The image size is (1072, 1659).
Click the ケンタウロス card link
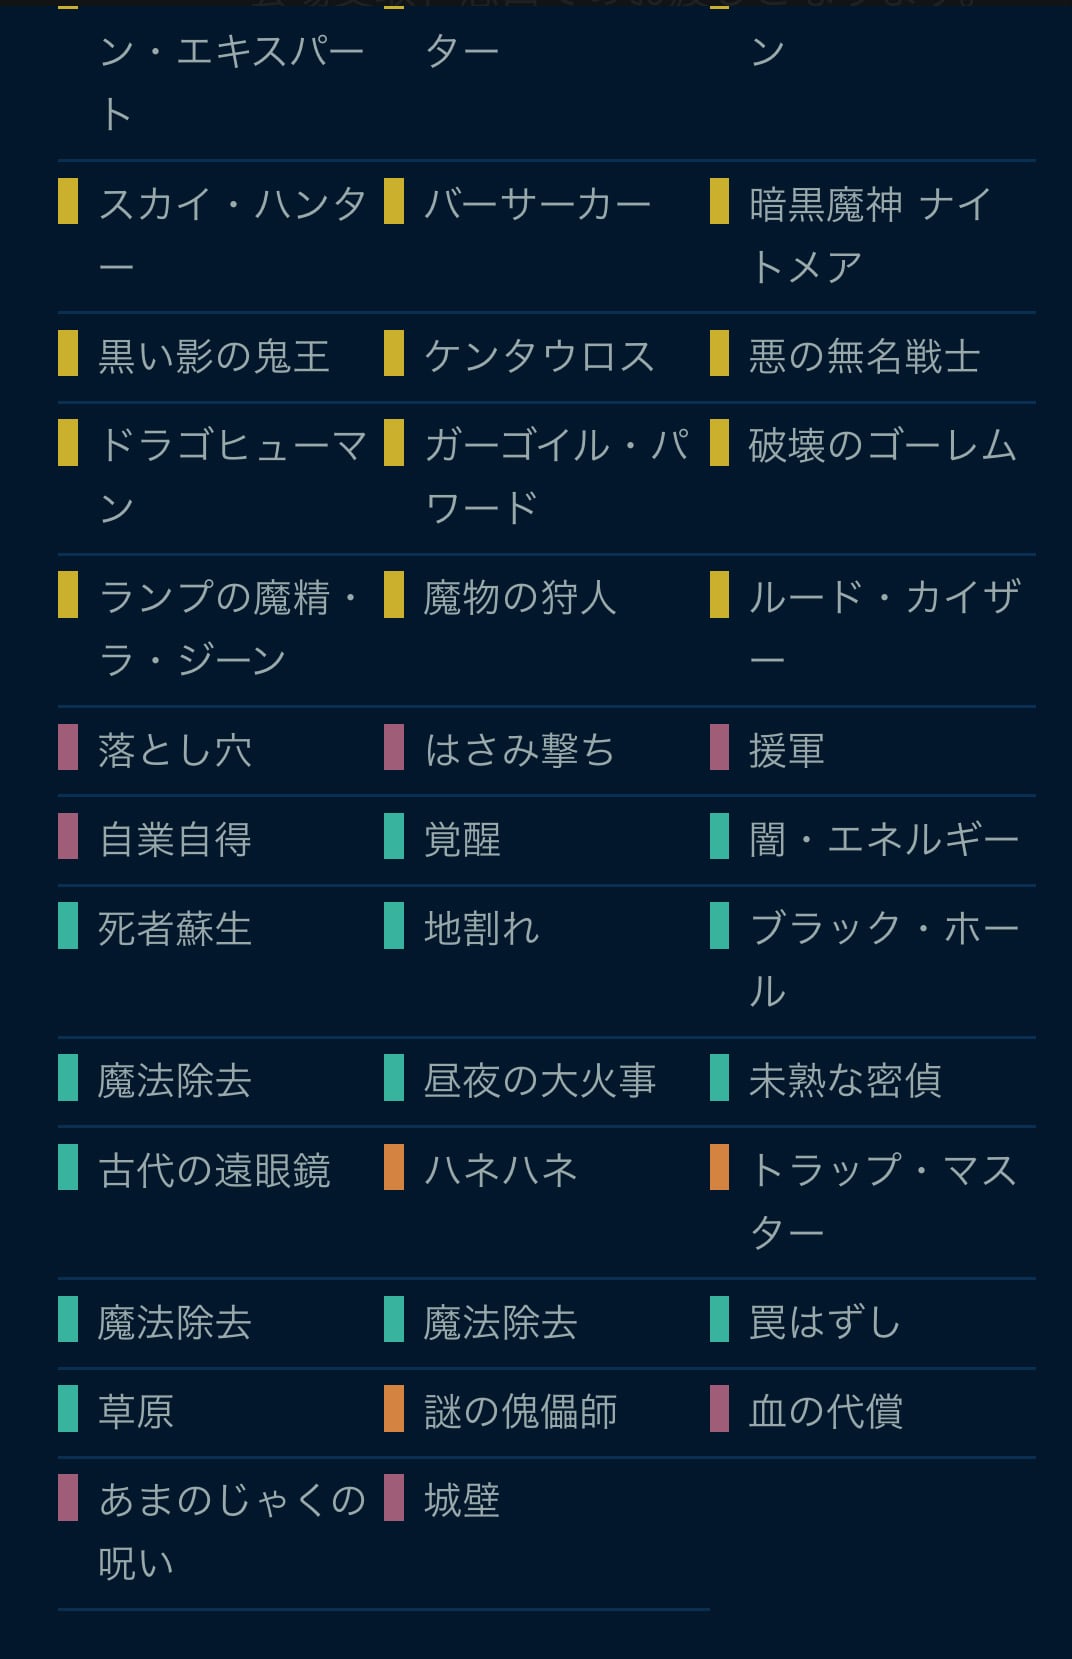(x=539, y=356)
